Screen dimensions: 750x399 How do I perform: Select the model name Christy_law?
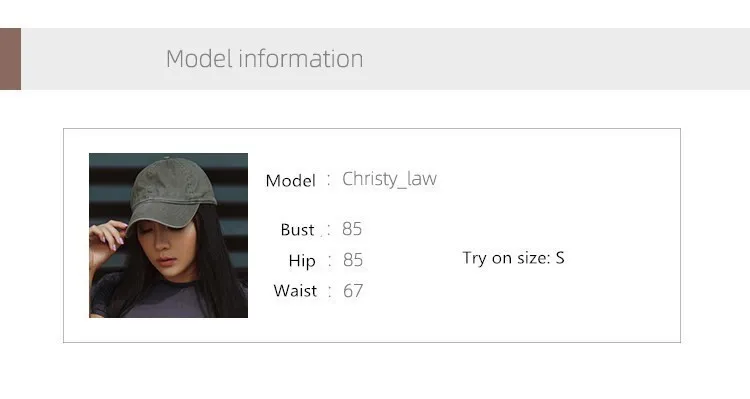coord(389,179)
